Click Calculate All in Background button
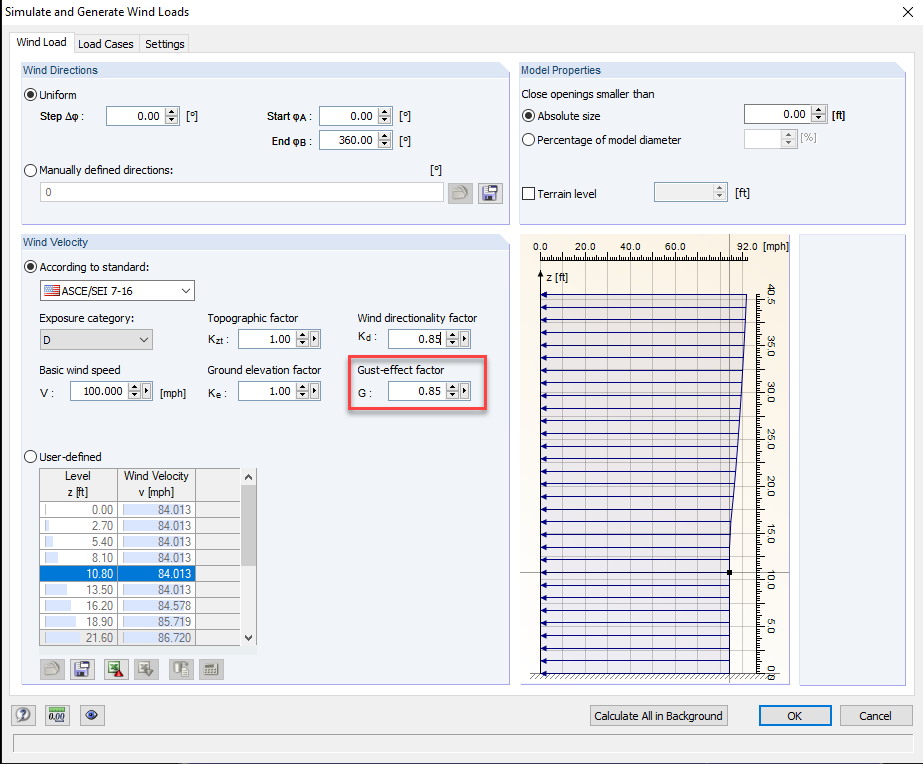 (x=658, y=716)
